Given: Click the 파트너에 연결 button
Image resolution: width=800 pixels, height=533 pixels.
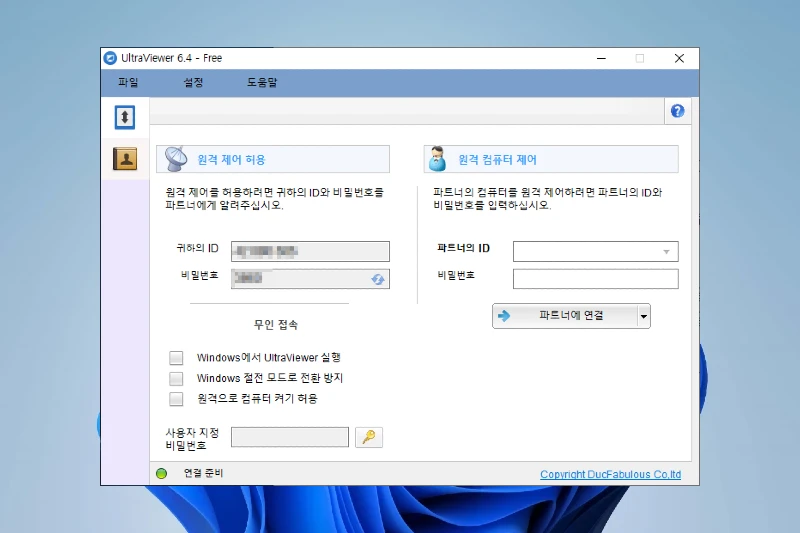Looking at the screenshot, I should click(565, 316).
